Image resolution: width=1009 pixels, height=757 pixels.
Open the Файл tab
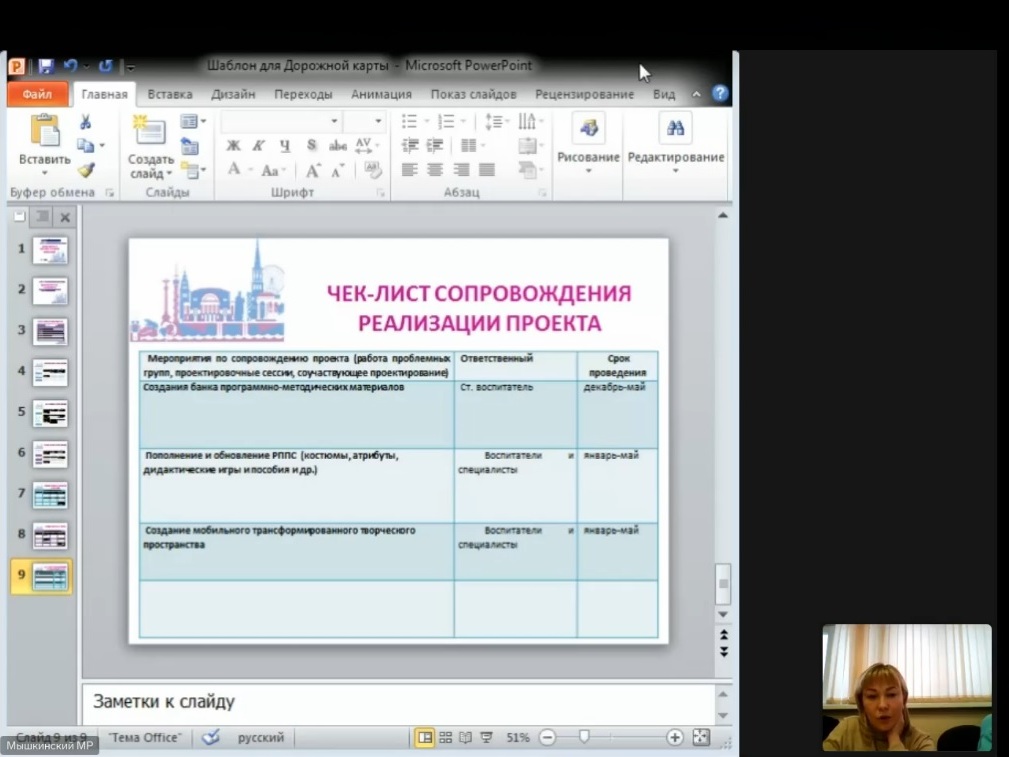click(37, 94)
